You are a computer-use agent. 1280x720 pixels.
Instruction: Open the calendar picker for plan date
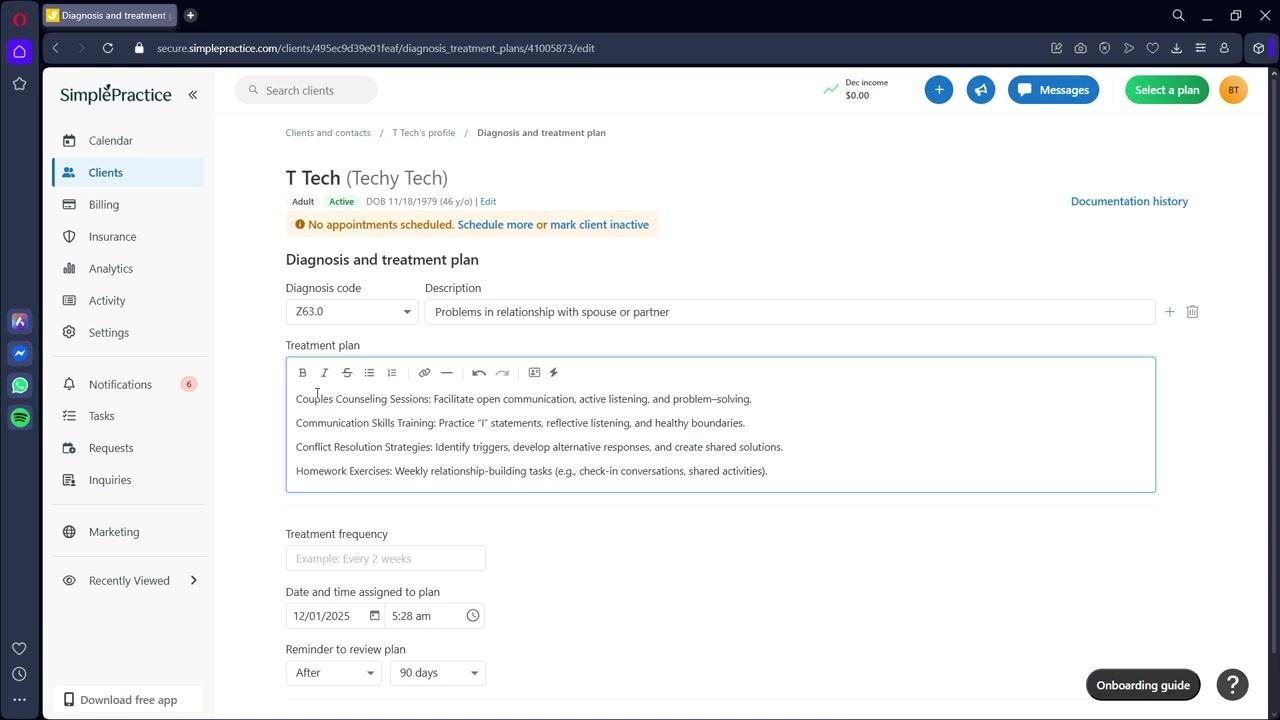pyautogui.click(x=375, y=616)
